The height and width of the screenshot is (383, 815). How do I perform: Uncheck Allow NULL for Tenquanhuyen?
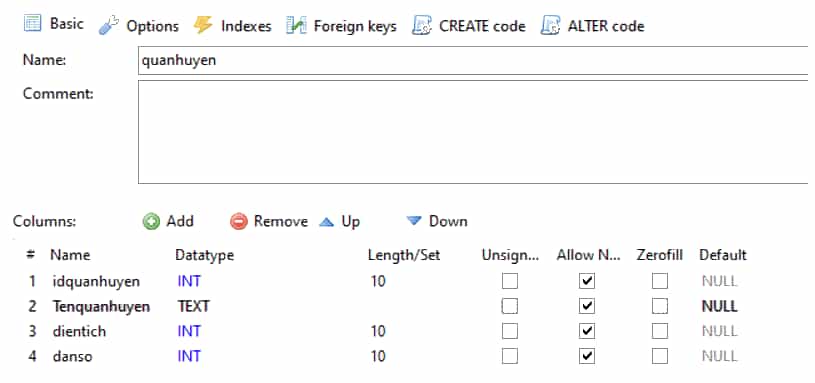[x=587, y=307]
